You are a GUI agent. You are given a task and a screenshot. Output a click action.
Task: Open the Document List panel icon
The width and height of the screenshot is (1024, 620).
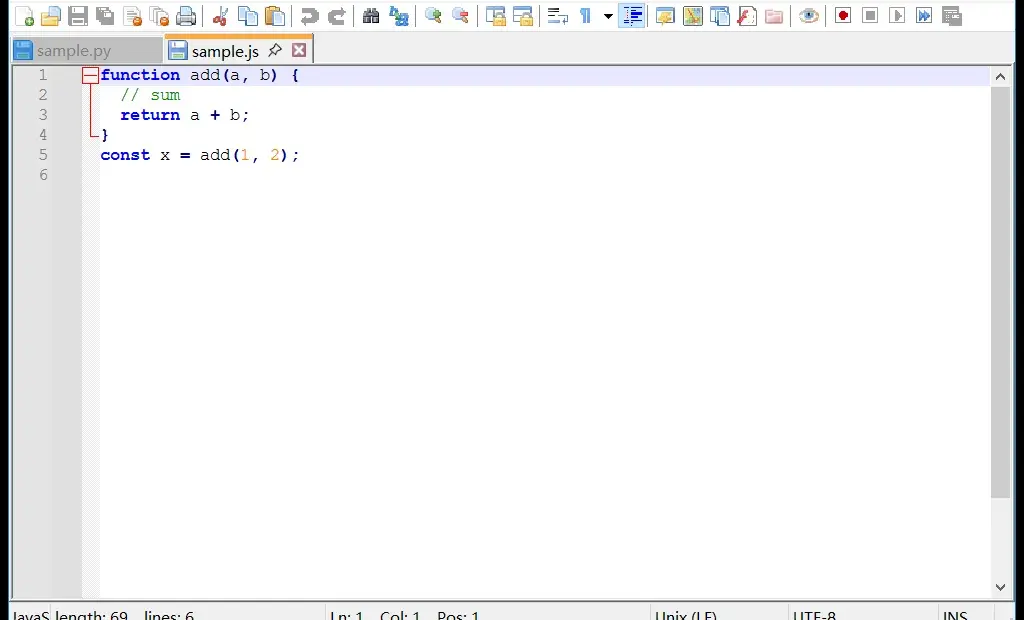pyautogui.click(x=720, y=16)
